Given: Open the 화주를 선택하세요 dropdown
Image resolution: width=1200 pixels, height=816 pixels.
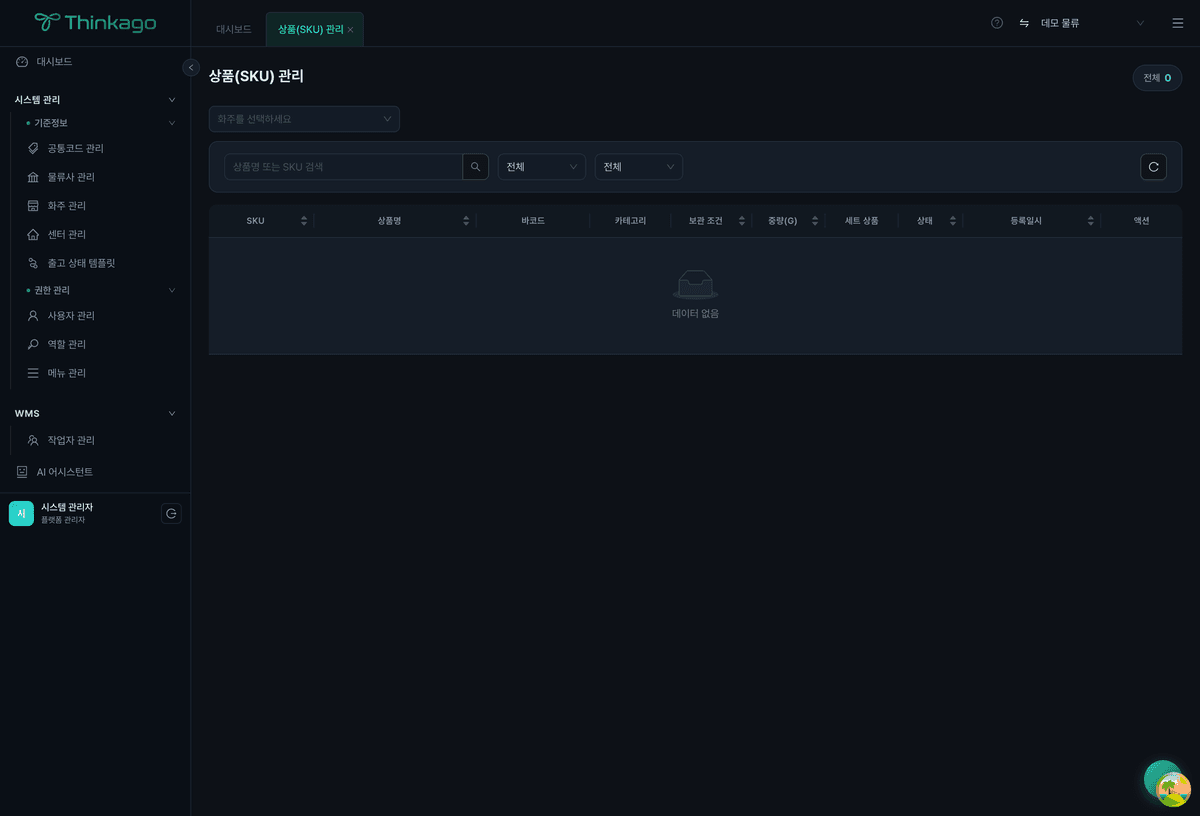Looking at the screenshot, I should [x=304, y=119].
